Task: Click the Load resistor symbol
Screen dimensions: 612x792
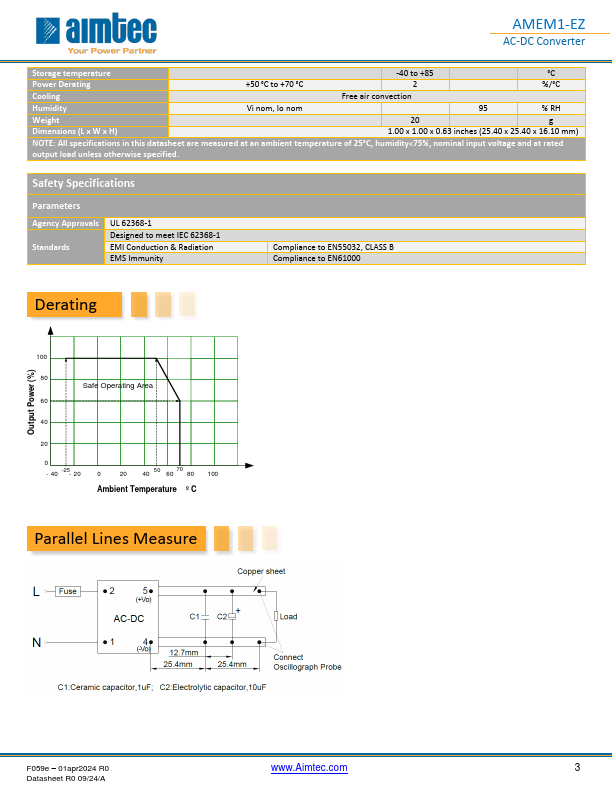Action: [x=276, y=616]
